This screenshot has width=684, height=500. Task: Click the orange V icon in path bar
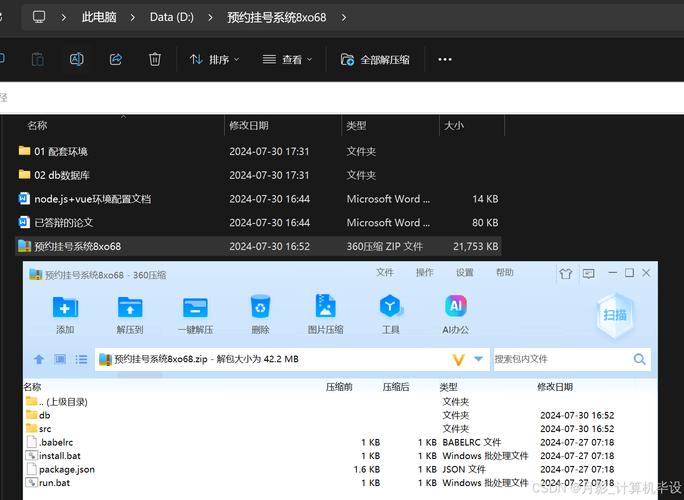458,360
